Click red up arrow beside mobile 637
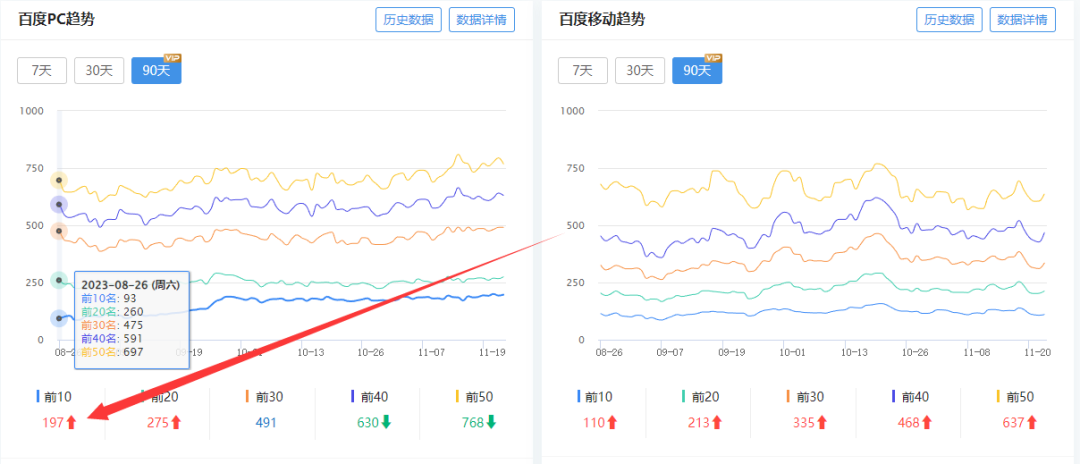The width and height of the screenshot is (1080, 464). [1032, 423]
